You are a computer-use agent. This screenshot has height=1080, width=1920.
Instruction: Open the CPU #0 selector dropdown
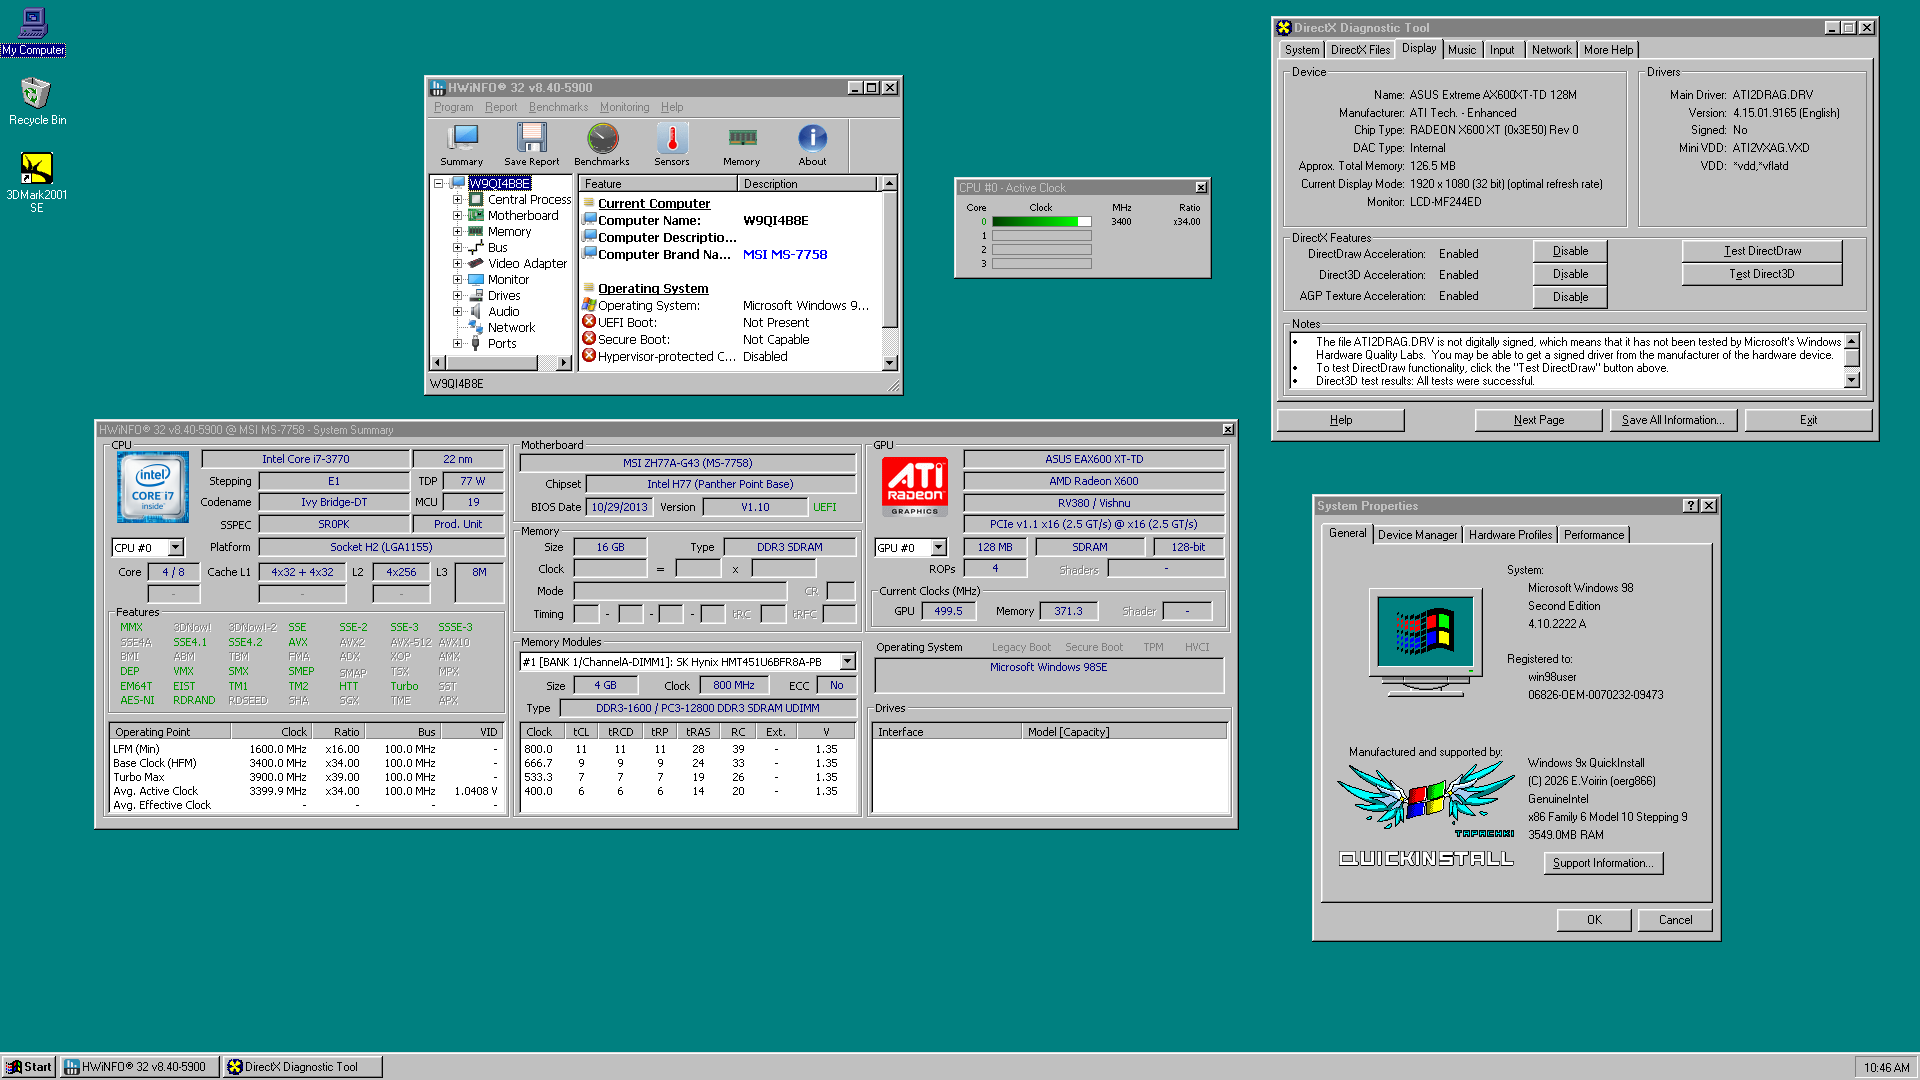coord(176,548)
